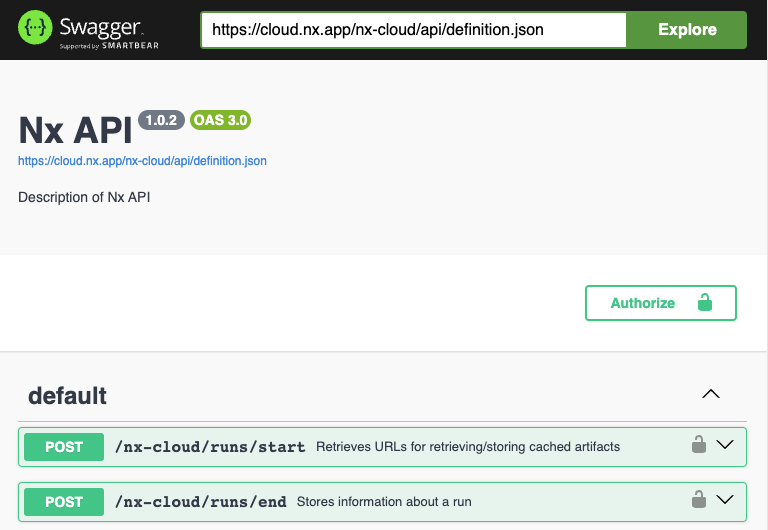Image resolution: width=768 pixels, height=530 pixels.
Task: Collapse the default section using its chevron
Action: pyautogui.click(x=711, y=394)
